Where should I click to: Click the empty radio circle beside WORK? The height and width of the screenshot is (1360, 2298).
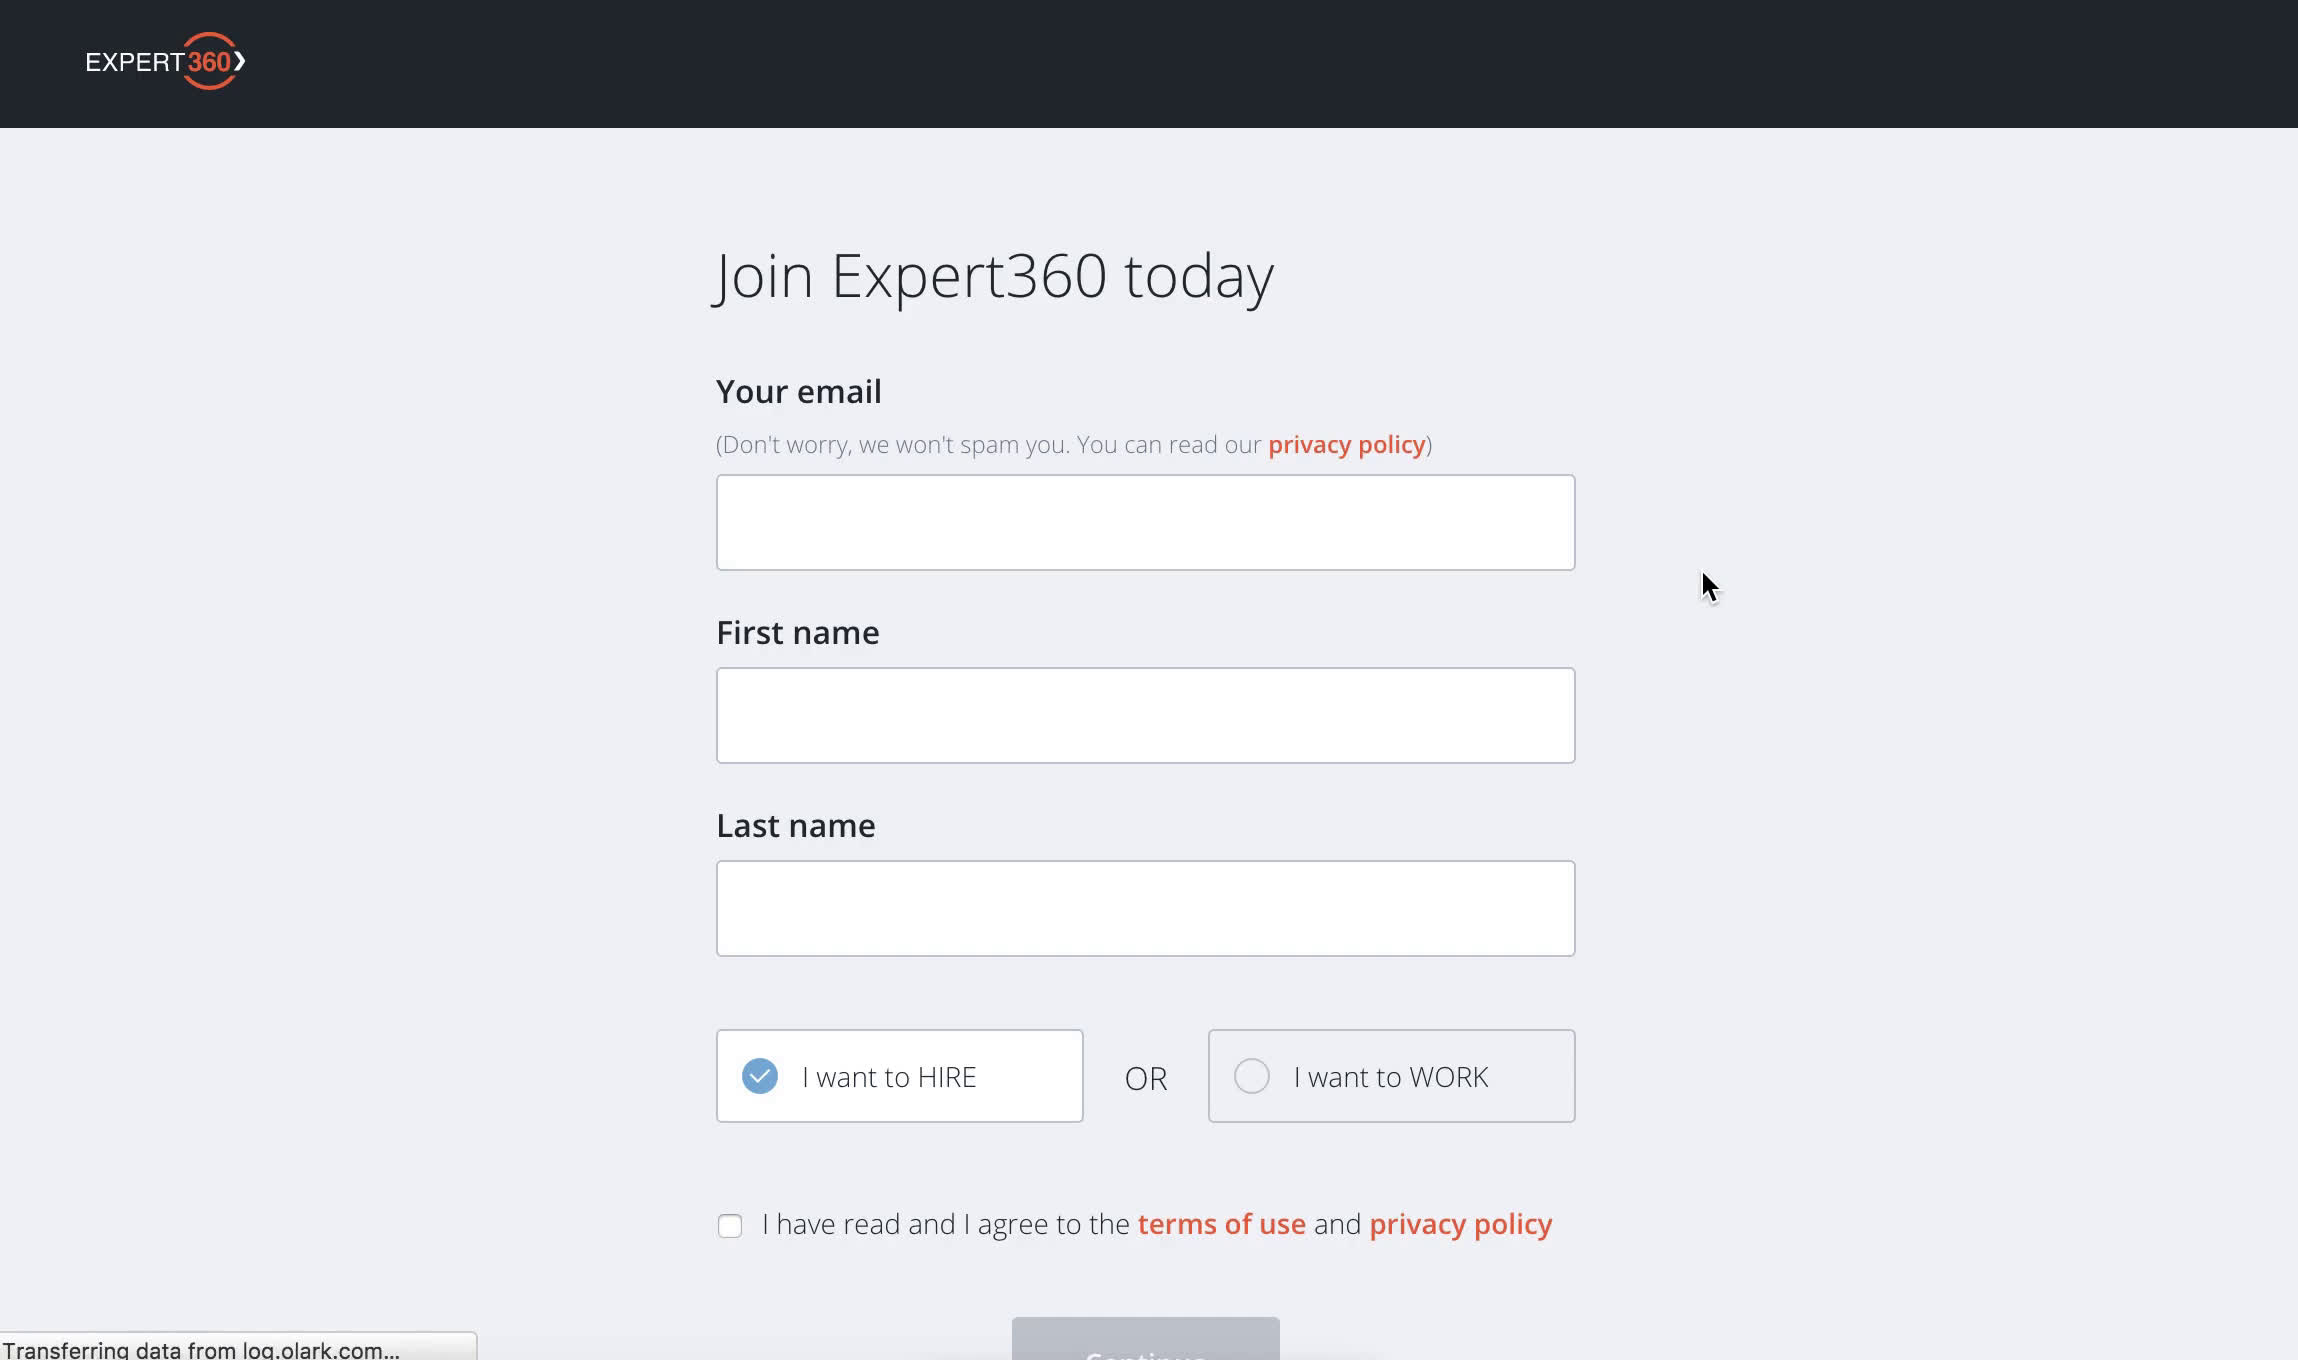[1252, 1076]
